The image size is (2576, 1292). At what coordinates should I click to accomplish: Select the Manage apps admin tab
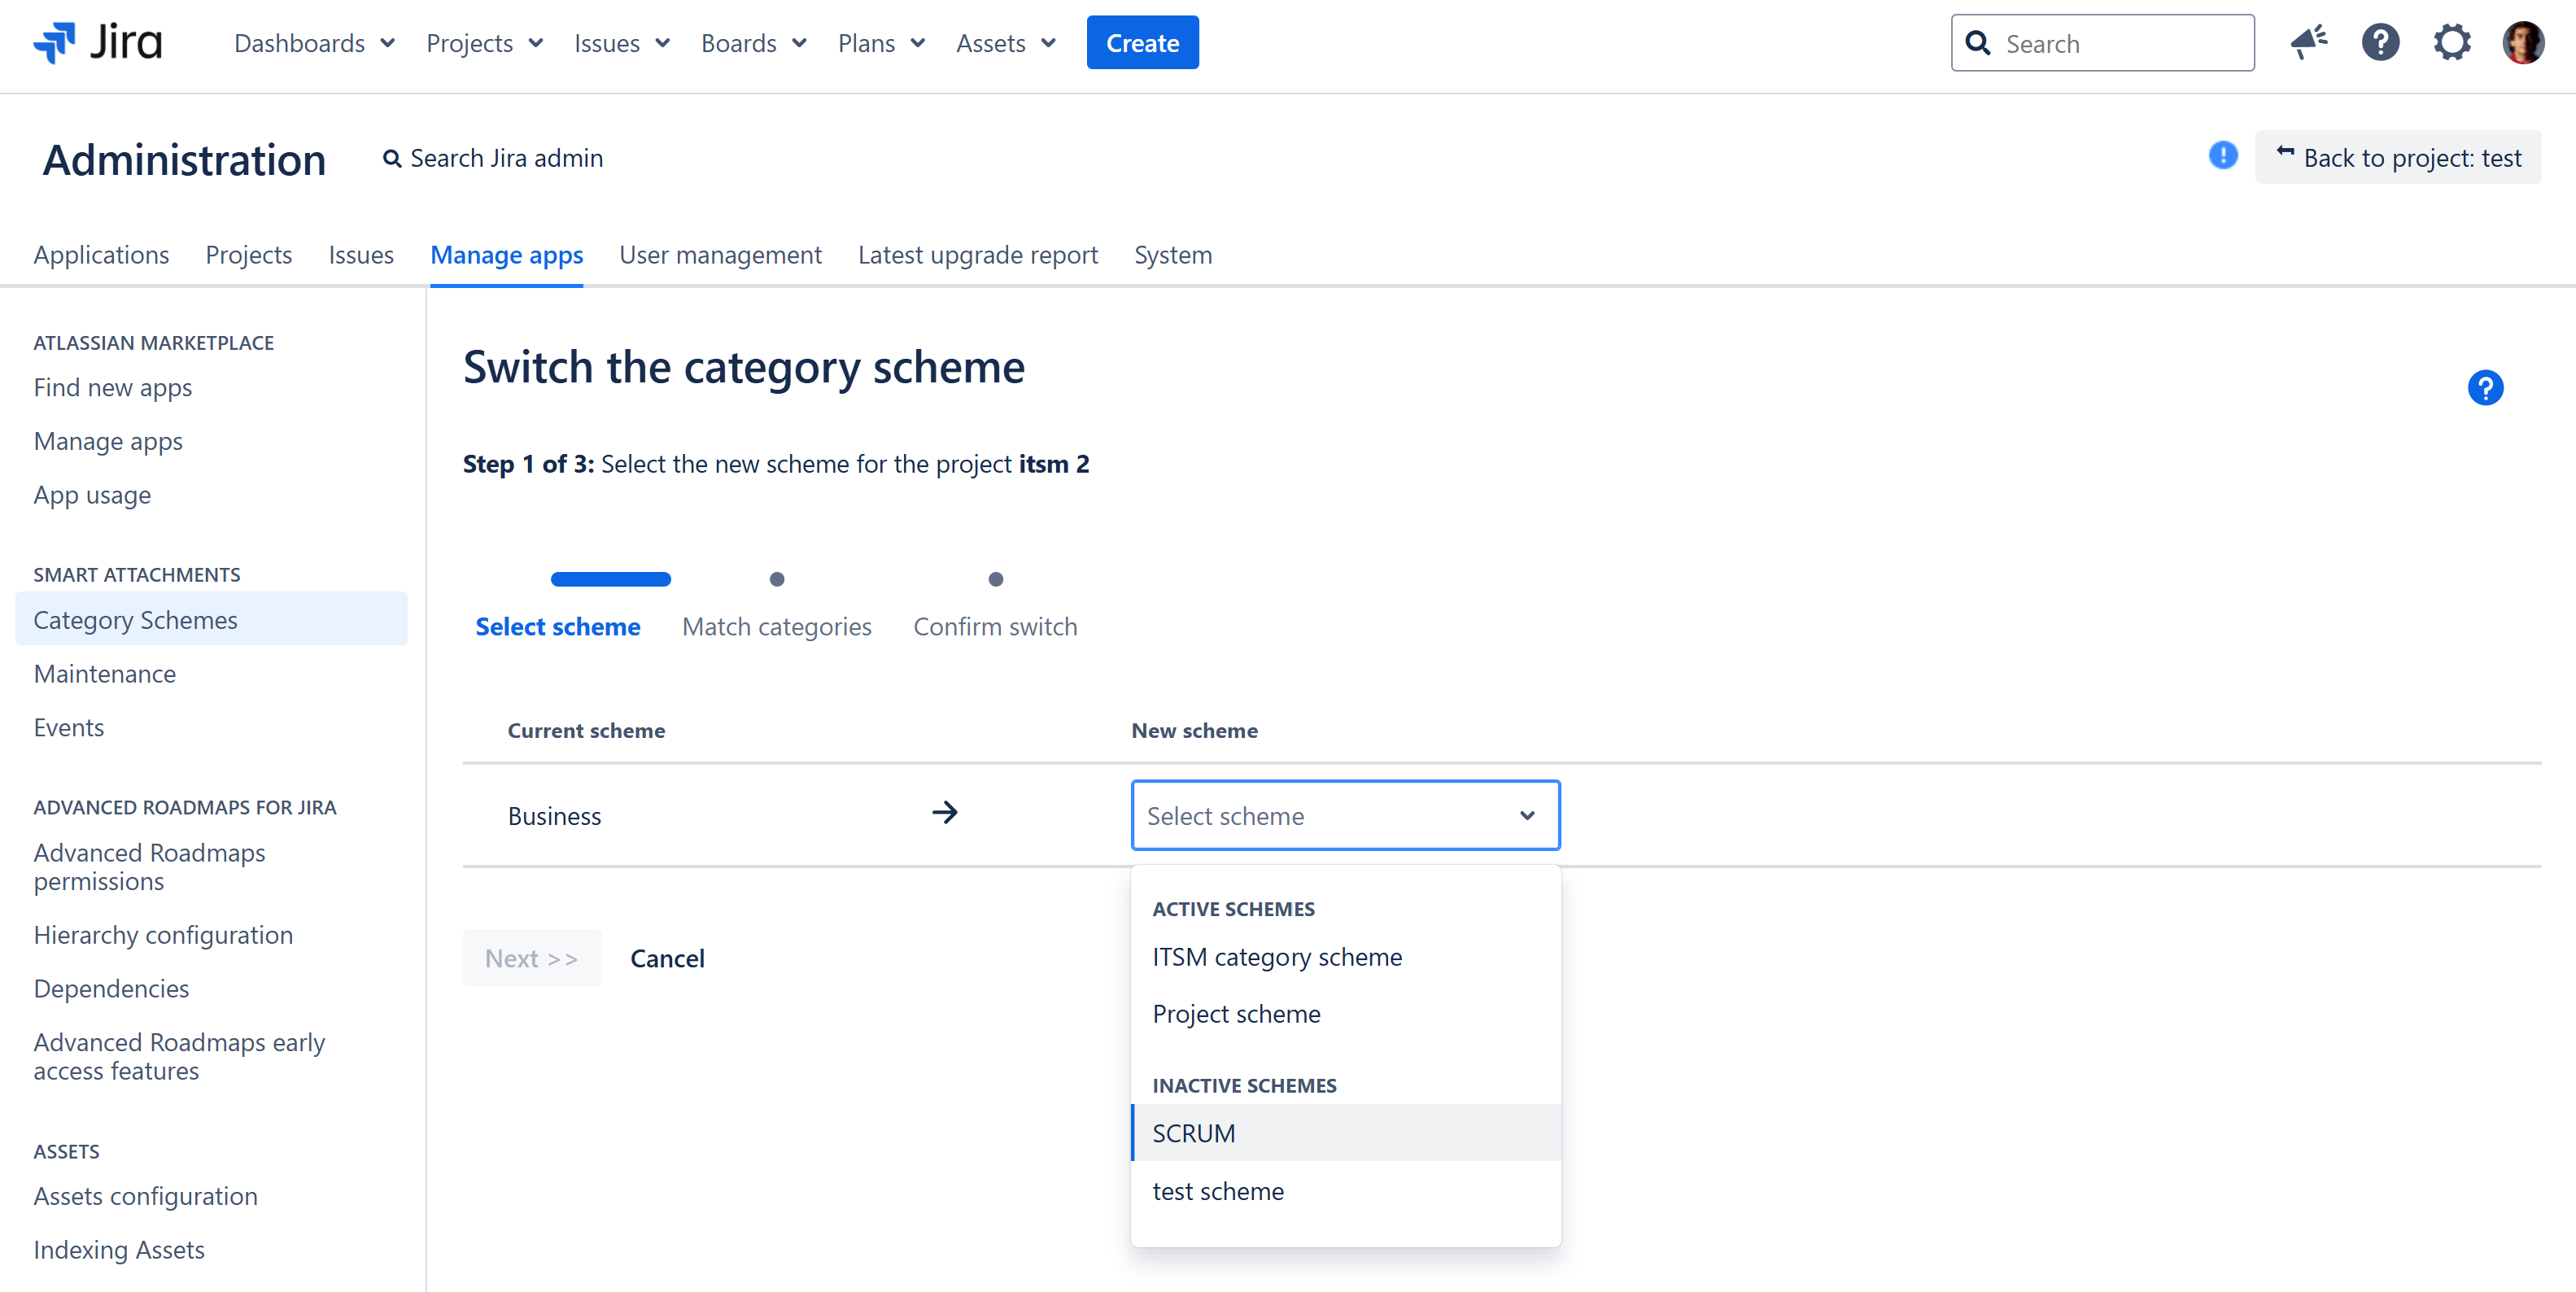pos(507,255)
